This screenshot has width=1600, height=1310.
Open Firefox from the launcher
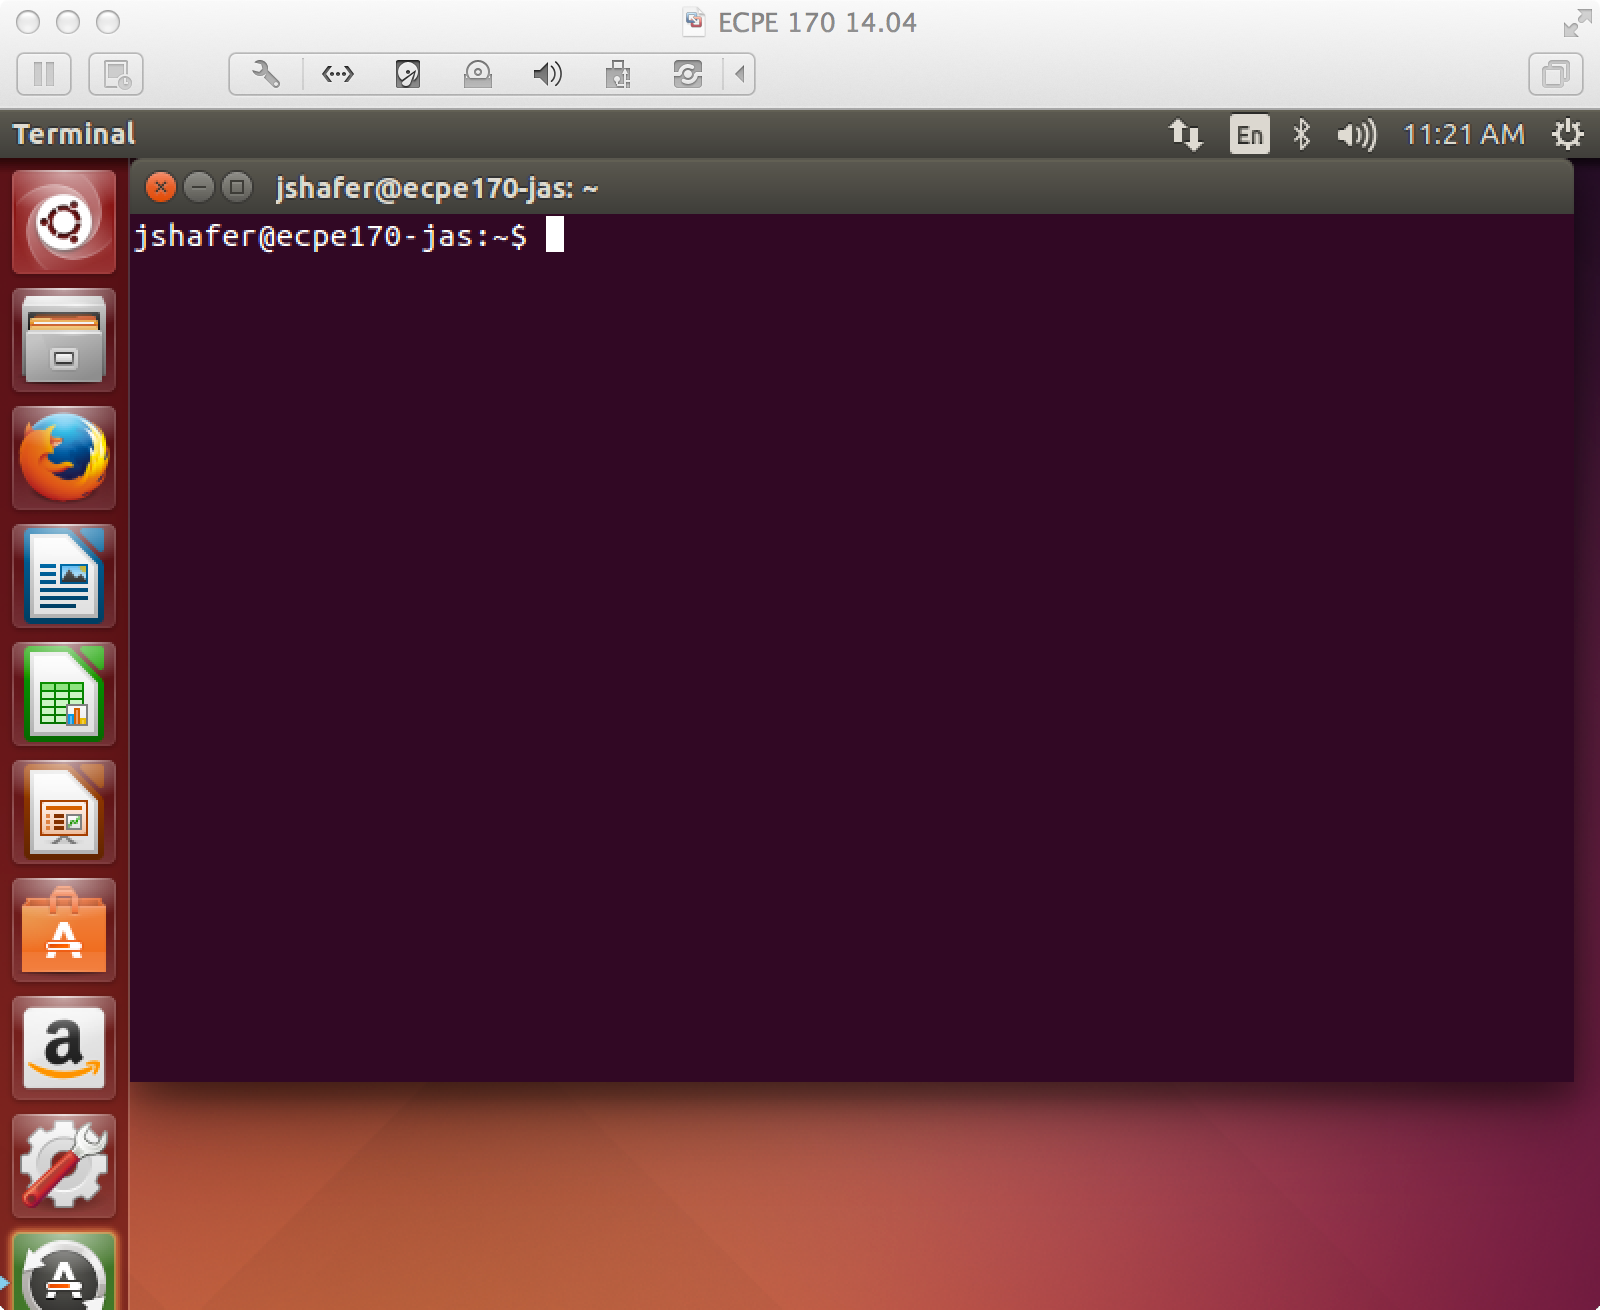pyautogui.click(x=63, y=460)
